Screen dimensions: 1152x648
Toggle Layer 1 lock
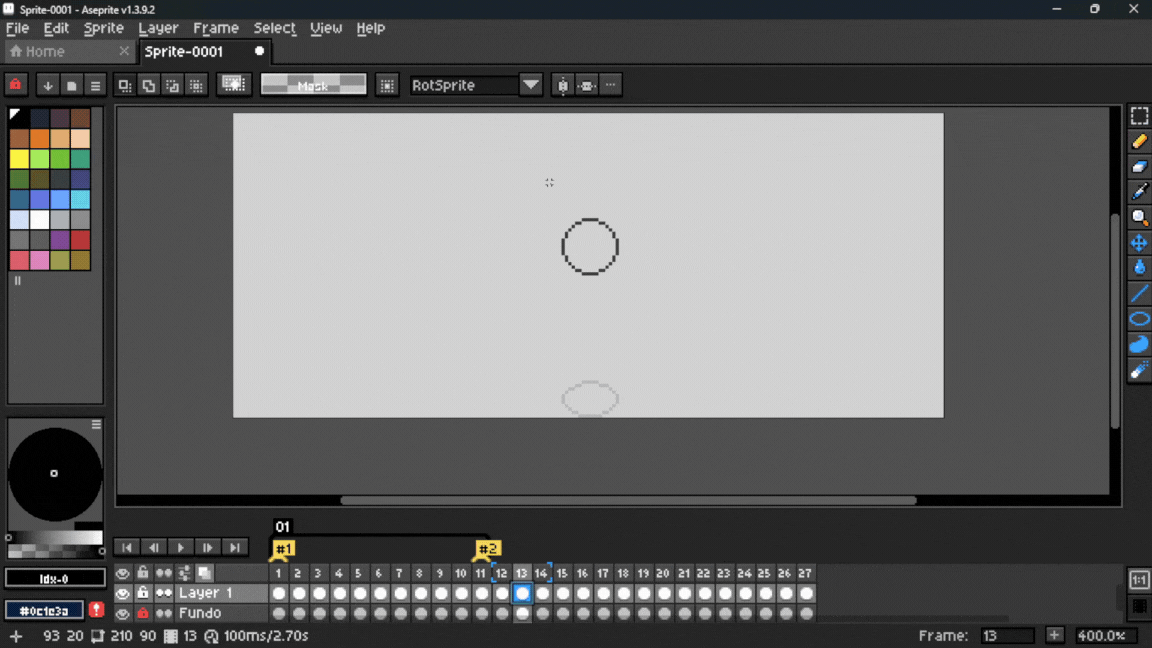[x=143, y=592]
